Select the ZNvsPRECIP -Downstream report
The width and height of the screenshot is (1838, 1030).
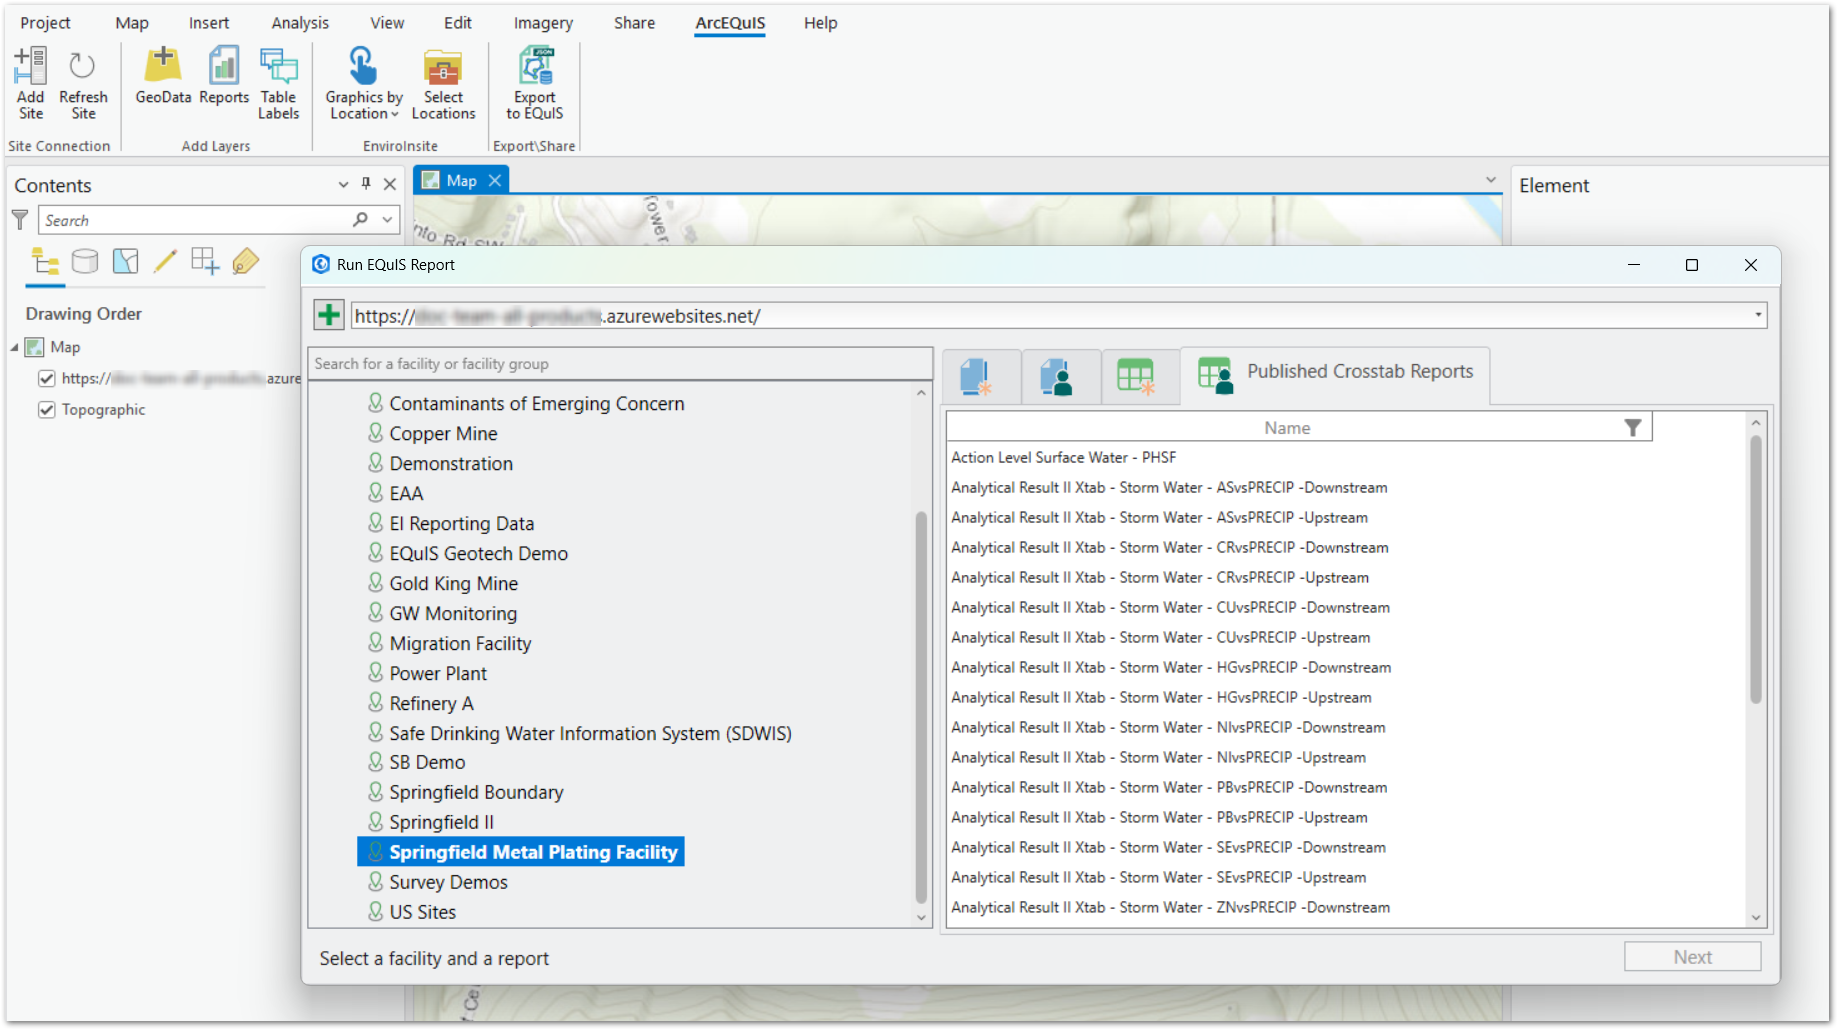1170,908
